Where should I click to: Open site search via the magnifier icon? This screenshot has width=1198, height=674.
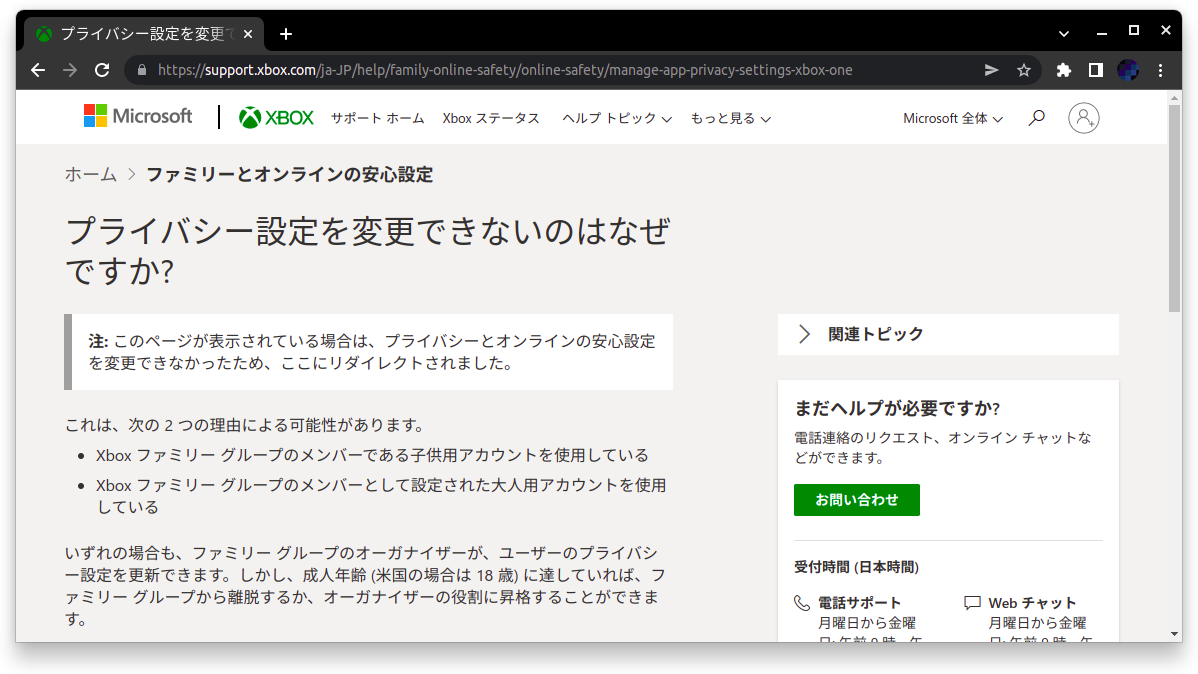tap(1036, 117)
